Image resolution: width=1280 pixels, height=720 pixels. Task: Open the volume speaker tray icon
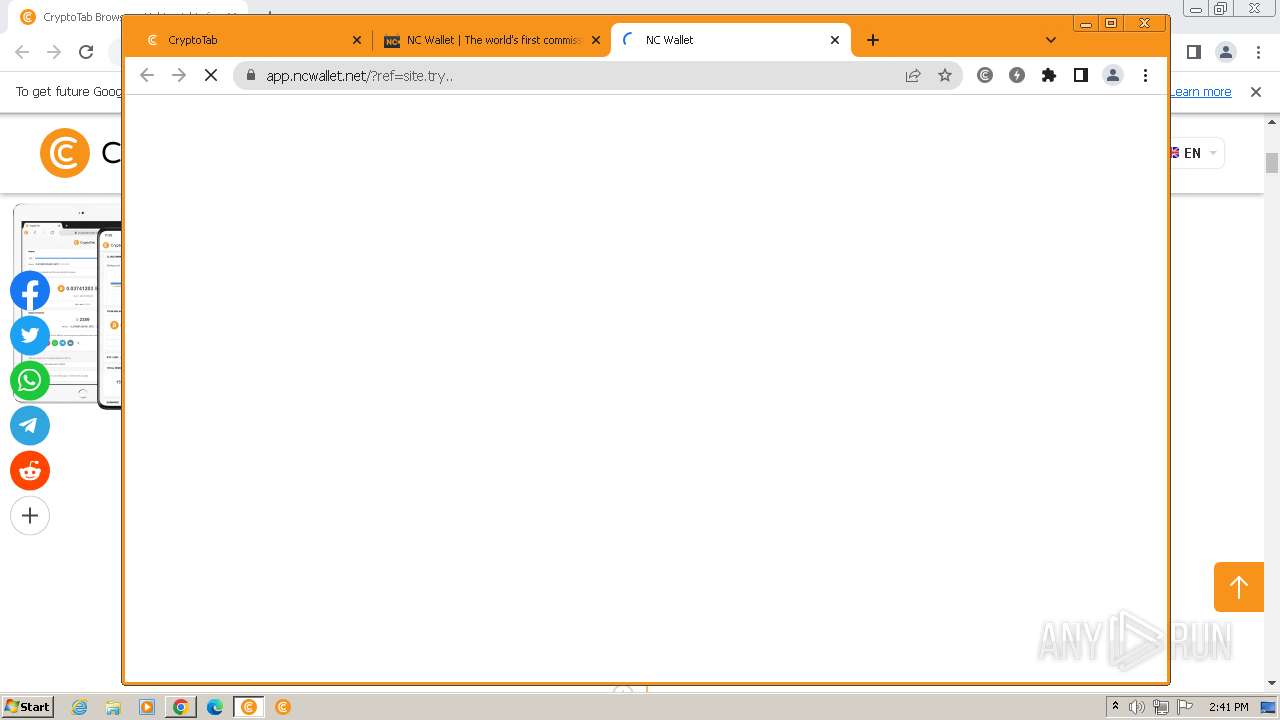pos(1137,707)
